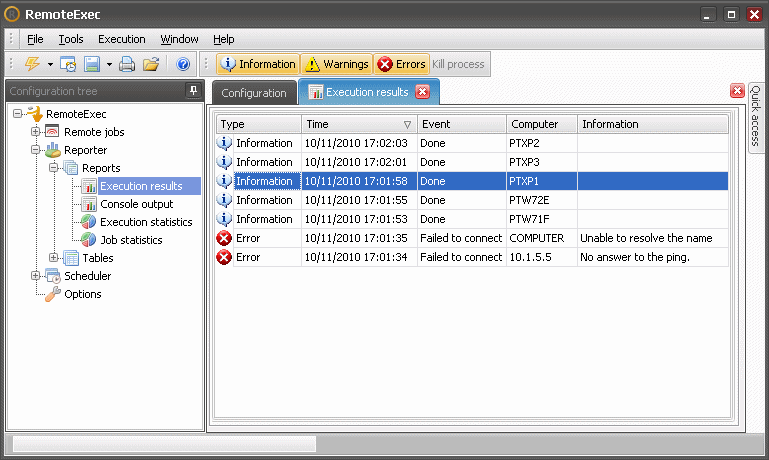Click the red close panel button near Quick access
The height and width of the screenshot is (460, 769).
click(x=737, y=91)
